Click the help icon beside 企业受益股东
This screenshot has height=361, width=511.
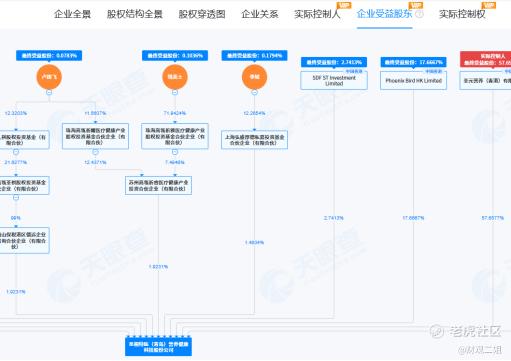click(420, 14)
